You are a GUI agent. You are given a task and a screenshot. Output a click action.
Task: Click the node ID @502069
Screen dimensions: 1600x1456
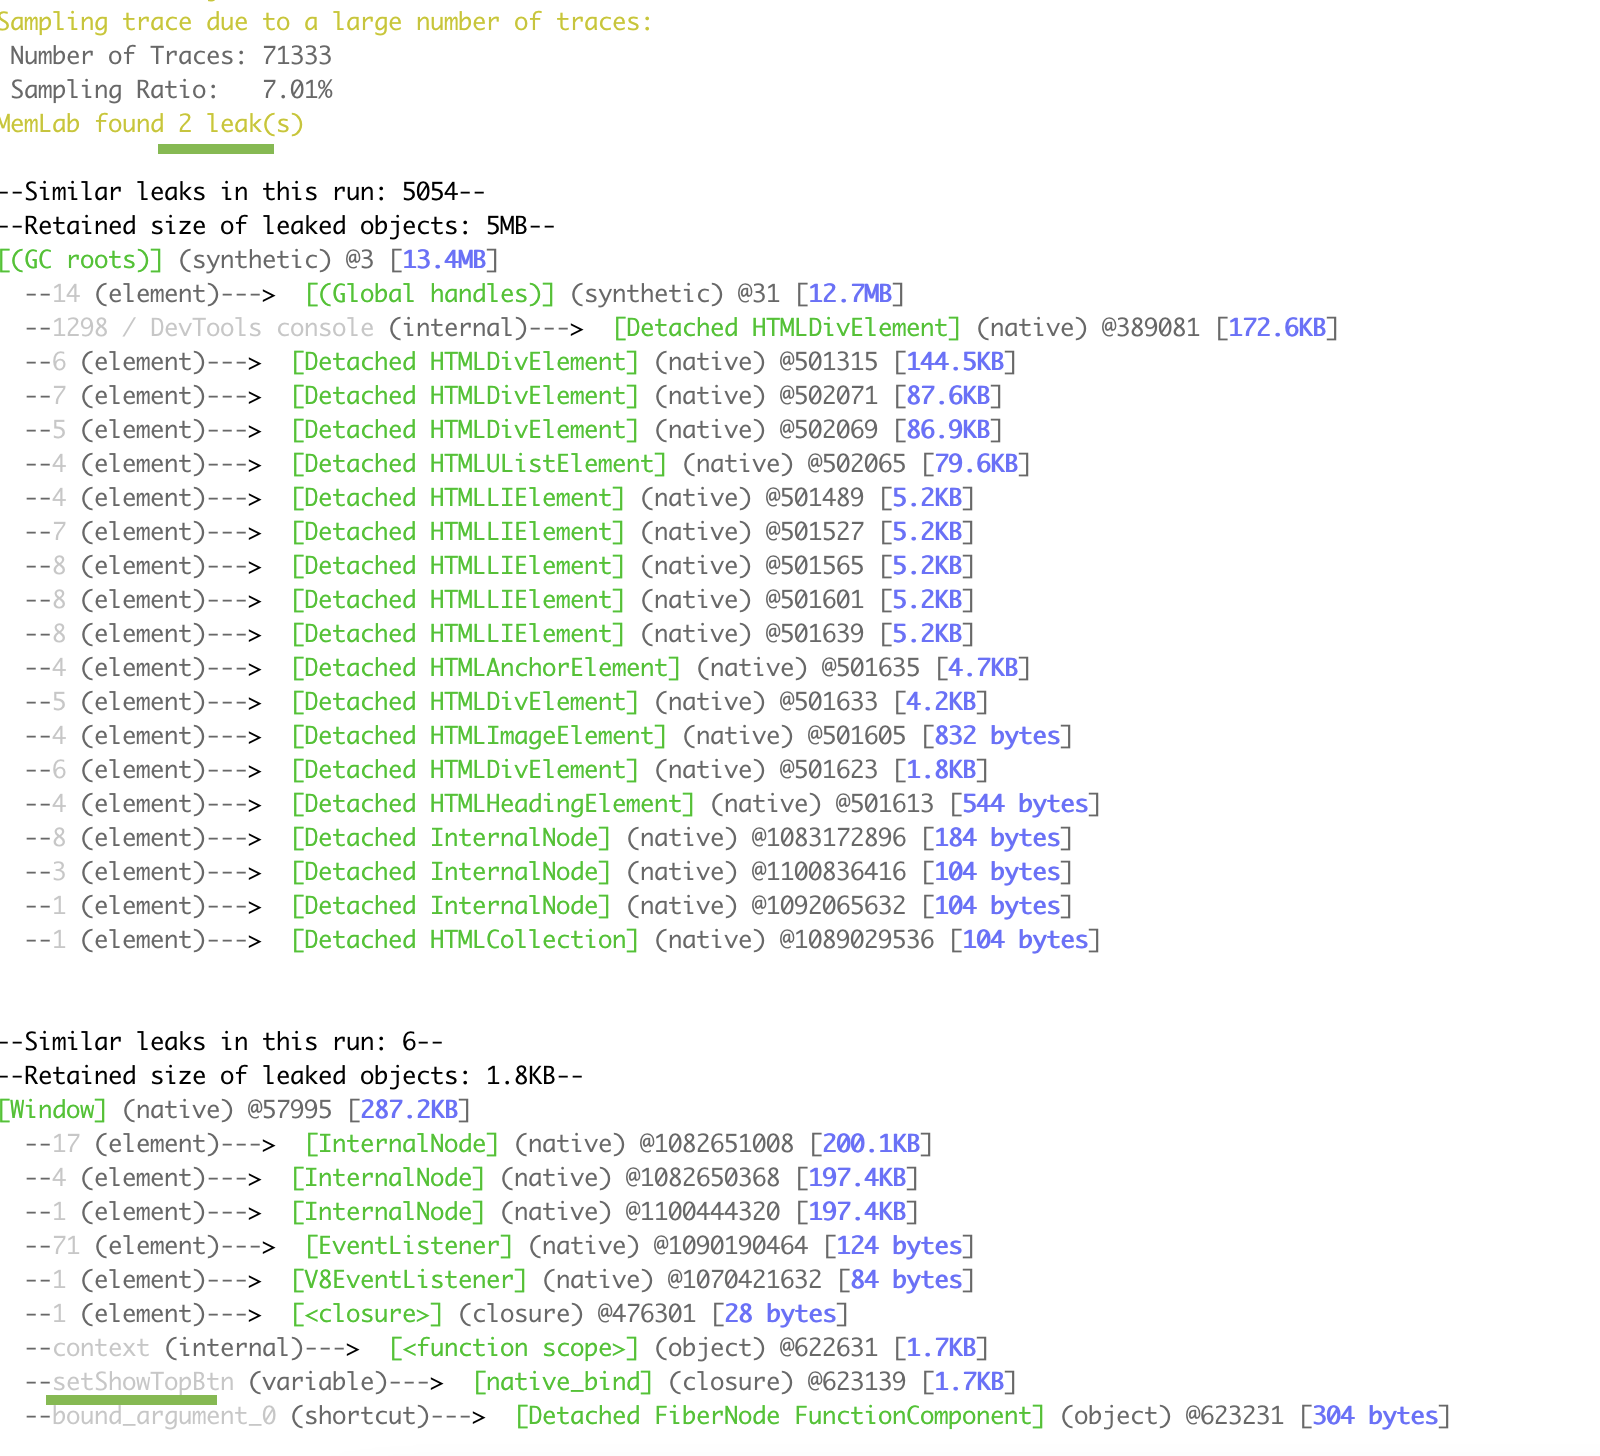click(828, 430)
